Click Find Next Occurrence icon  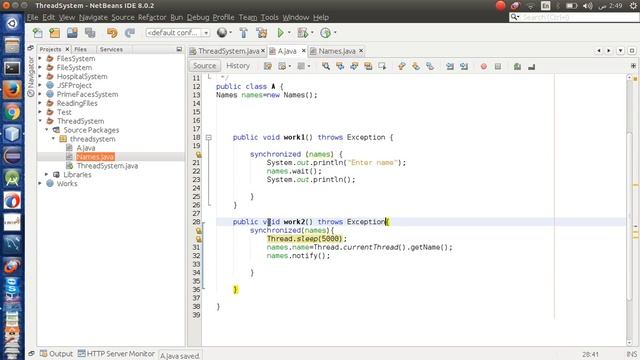354,66
